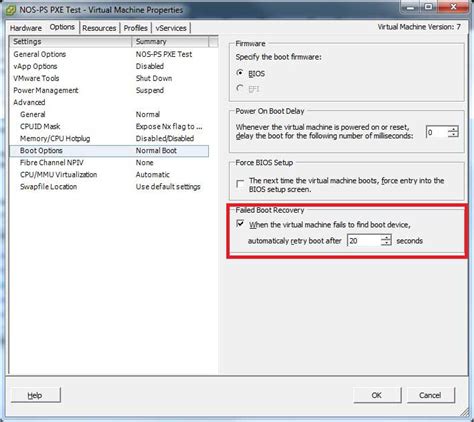The width and height of the screenshot is (474, 422).
Task: Click the VM Properties title bar icon
Action: [11, 10]
